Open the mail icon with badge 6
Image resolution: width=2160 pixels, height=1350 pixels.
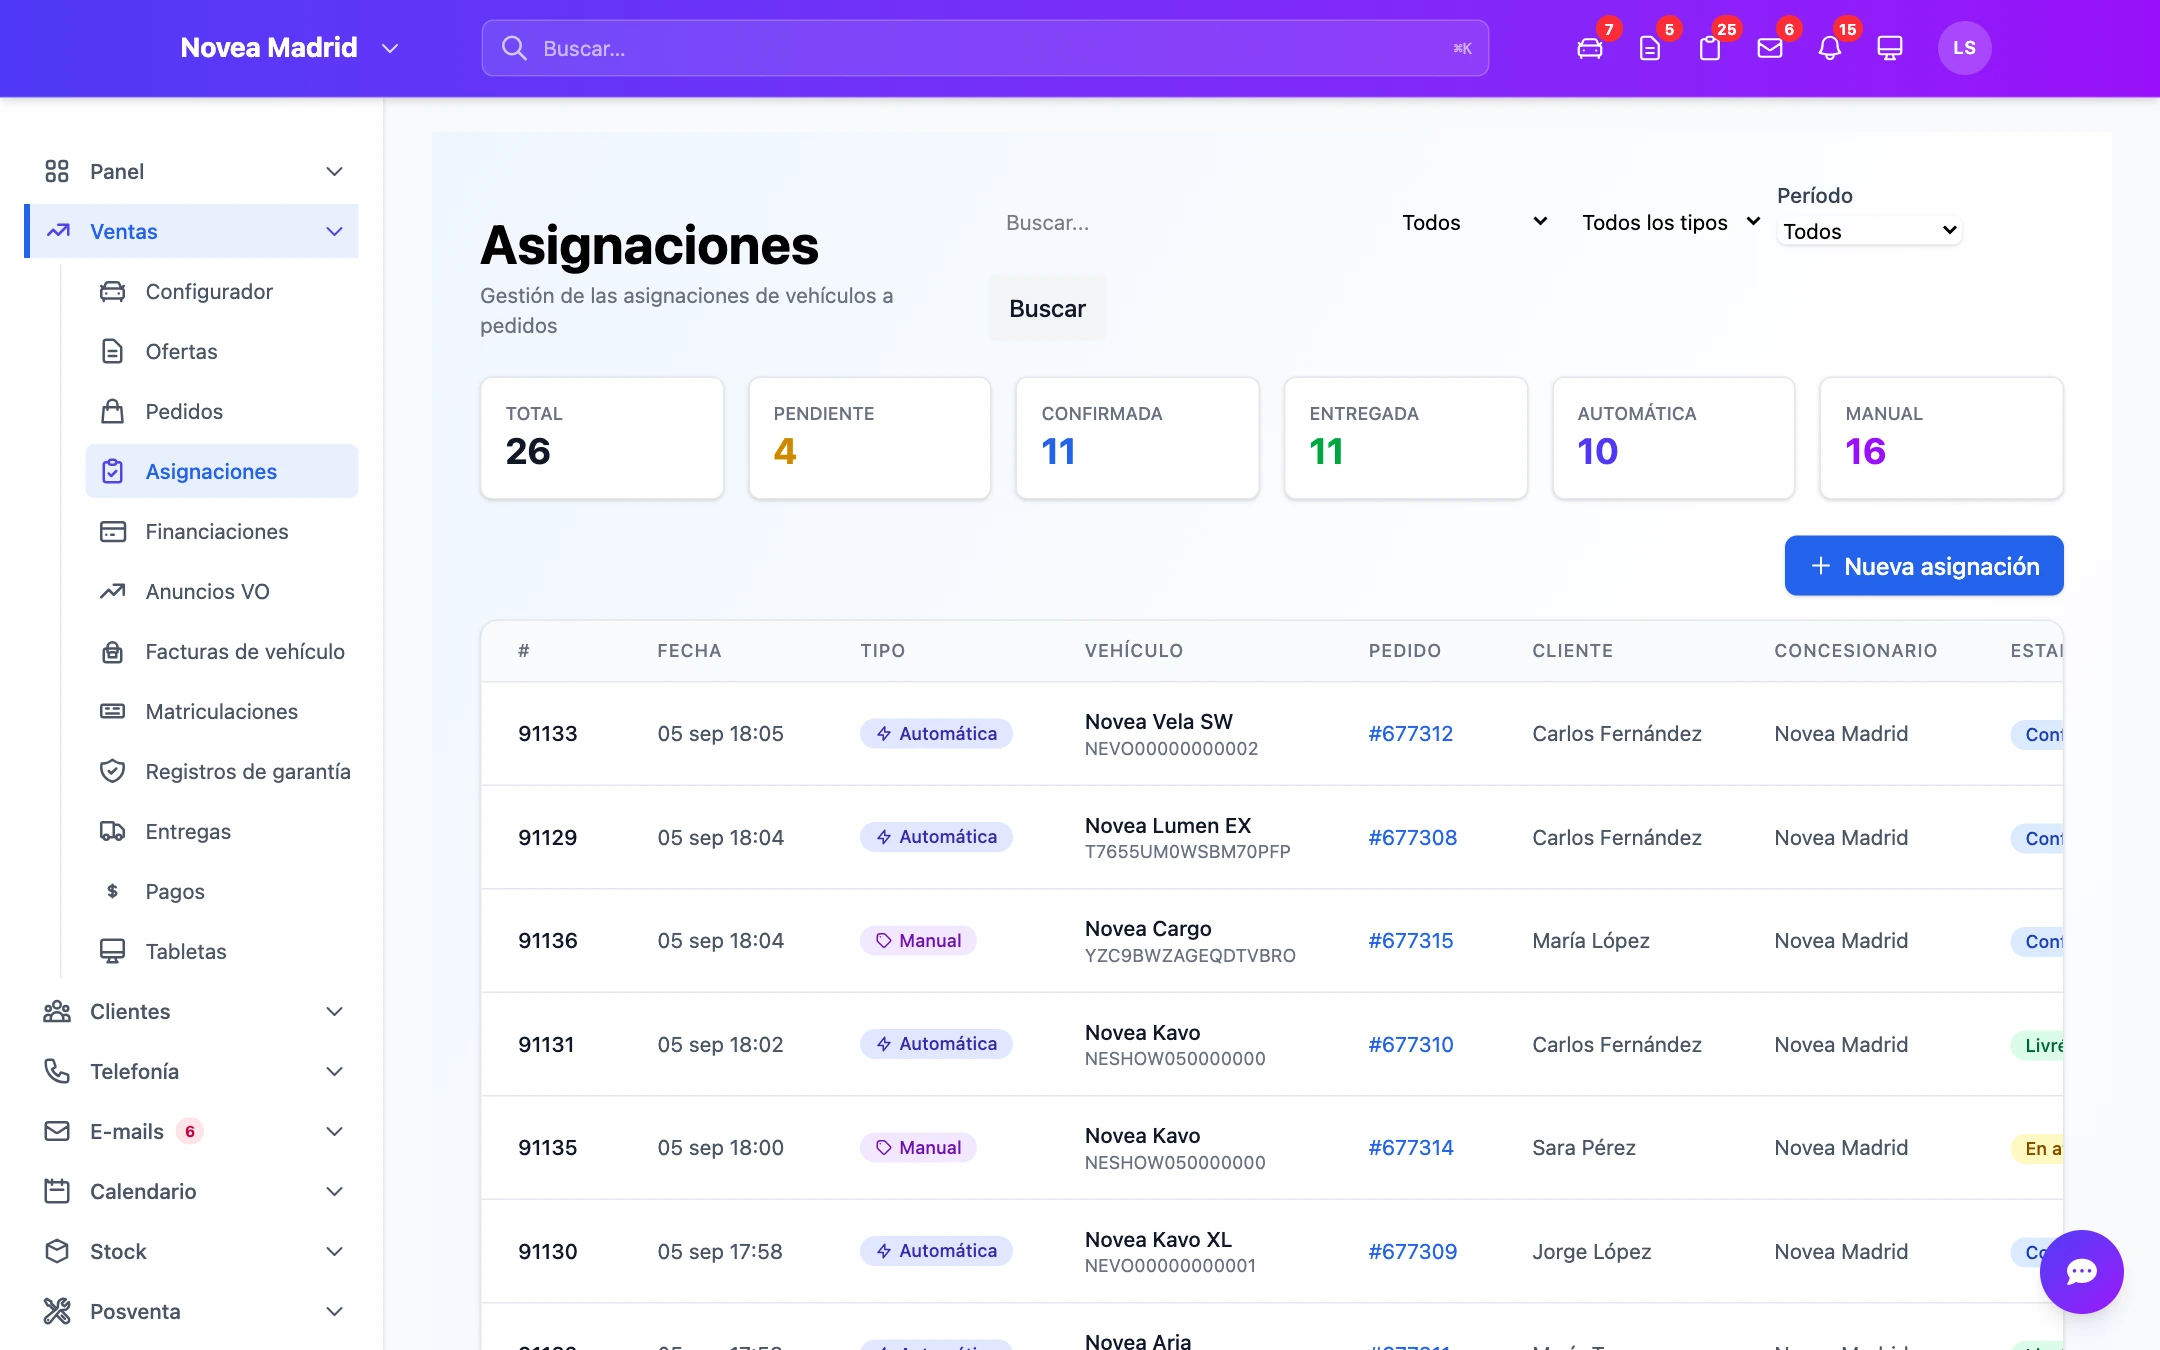pyautogui.click(x=1770, y=48)
